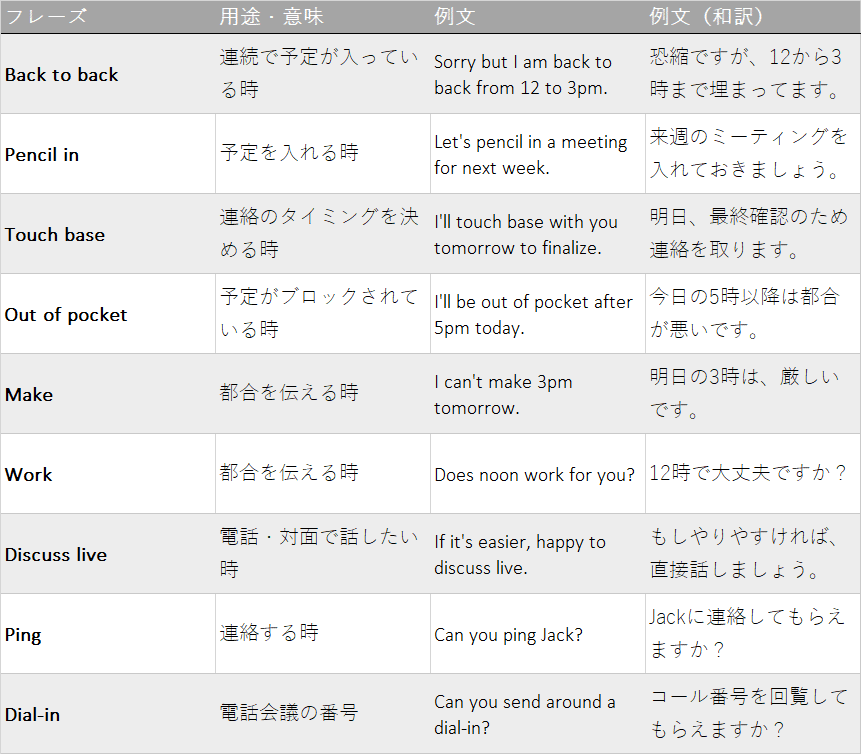This screenshot has height=754, width=861.
Task: Click the 電話会議の番号 meaning cell
Action: 288,713
